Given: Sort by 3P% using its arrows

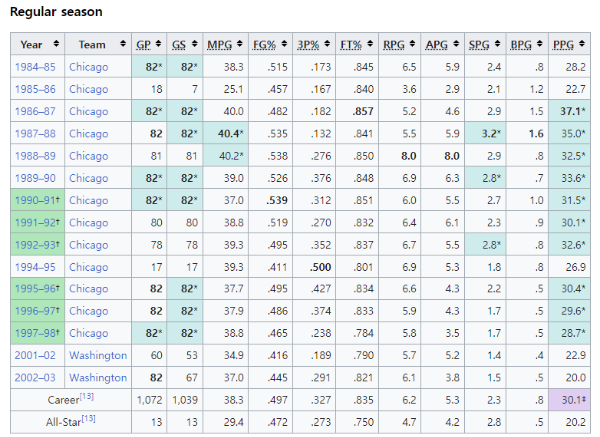Looking at the screenshot, I should point(327,44).
